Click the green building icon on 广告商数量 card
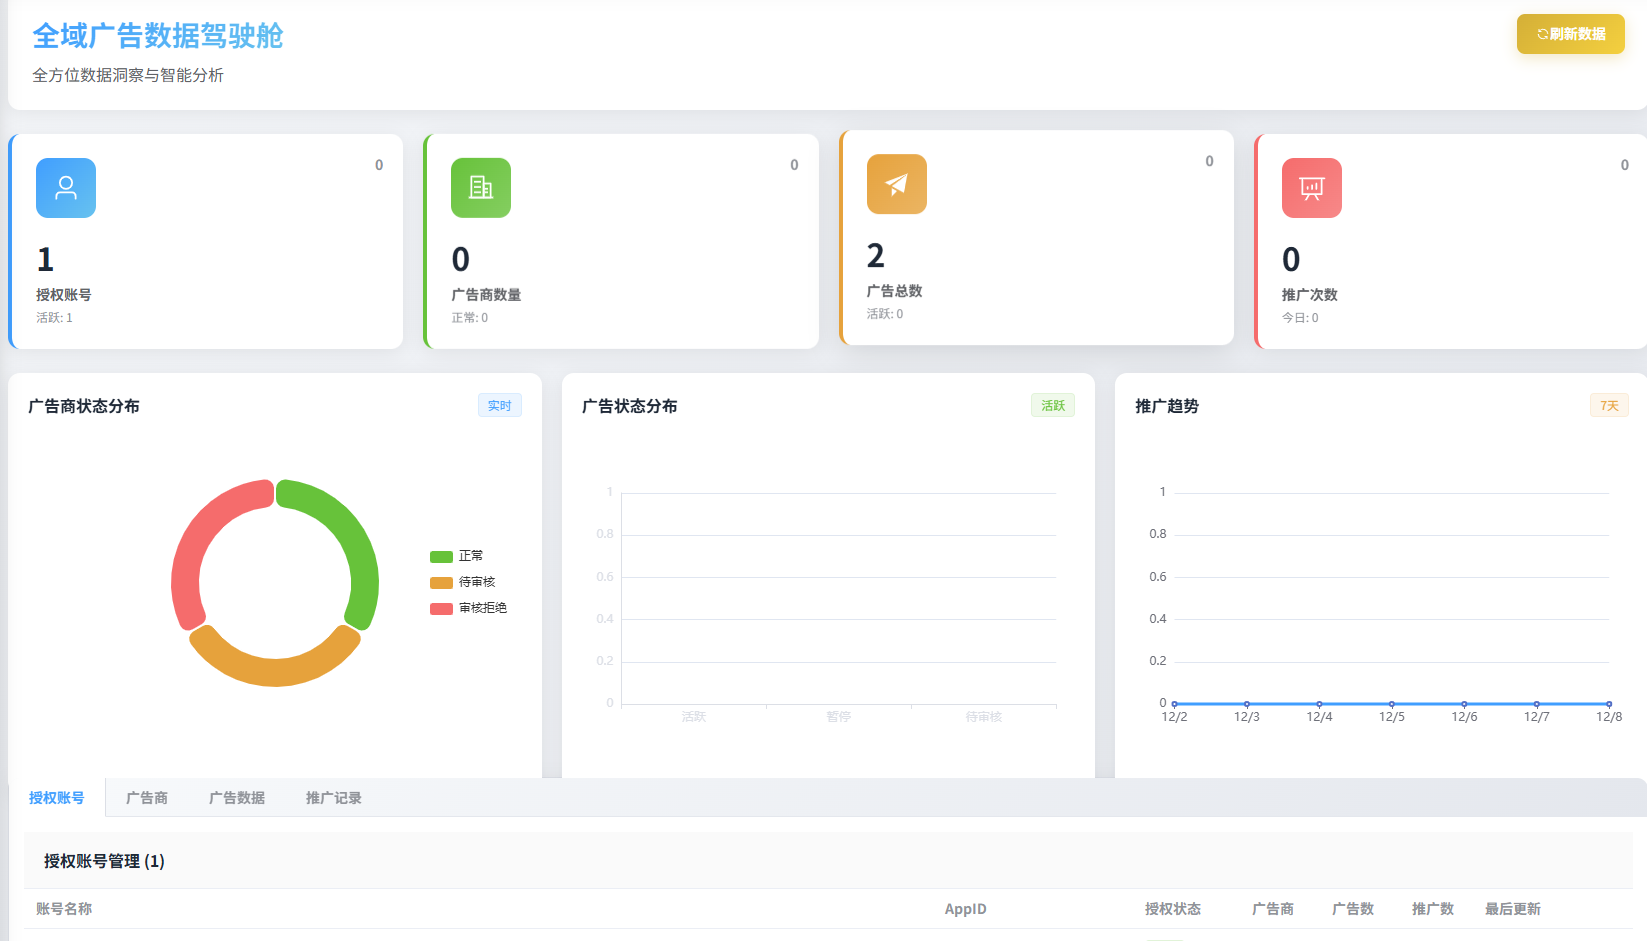 (x=481, y=188)
